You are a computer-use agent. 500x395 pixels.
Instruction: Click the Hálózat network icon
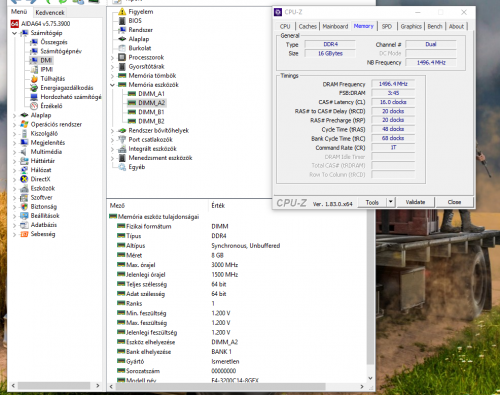pos(24,170)
